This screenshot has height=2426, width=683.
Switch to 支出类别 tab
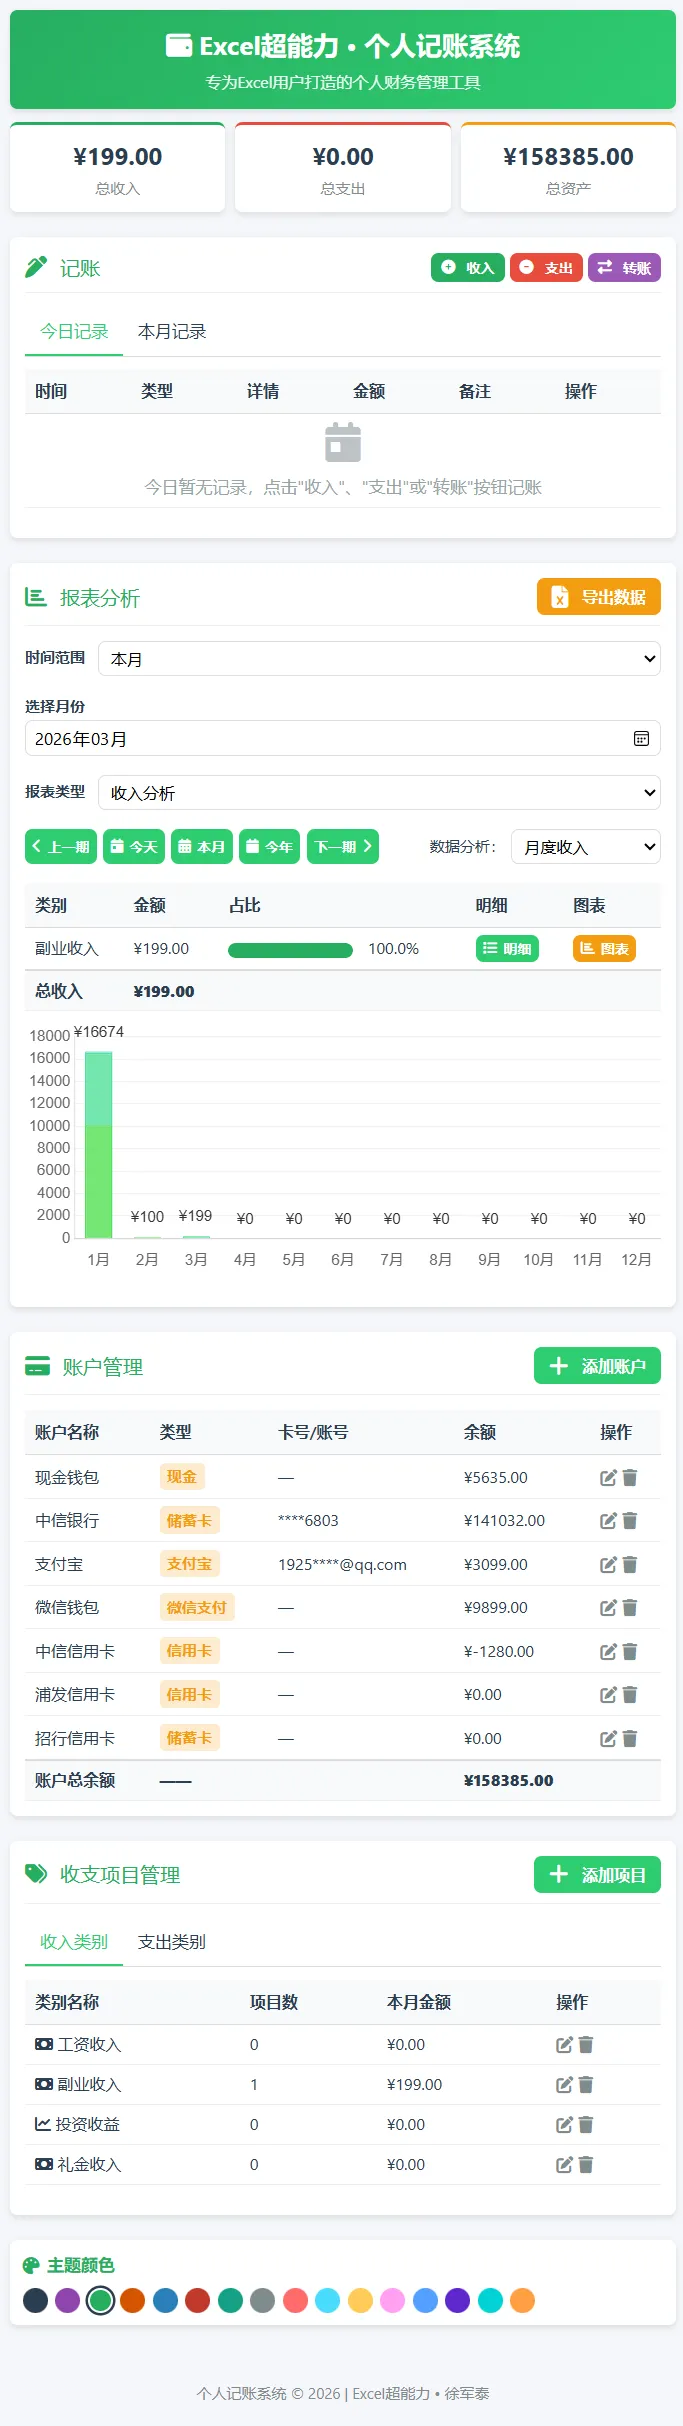[x=172, y=1942]
